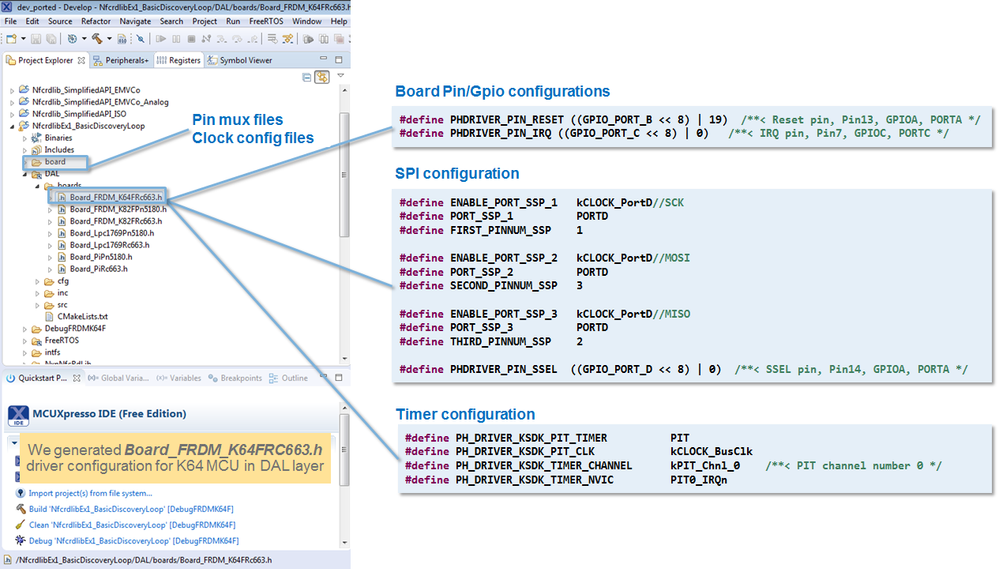The height and width of the screenshot is (569, 999).
Task: Open the Refactor menu
Action: tap(96, 21)
